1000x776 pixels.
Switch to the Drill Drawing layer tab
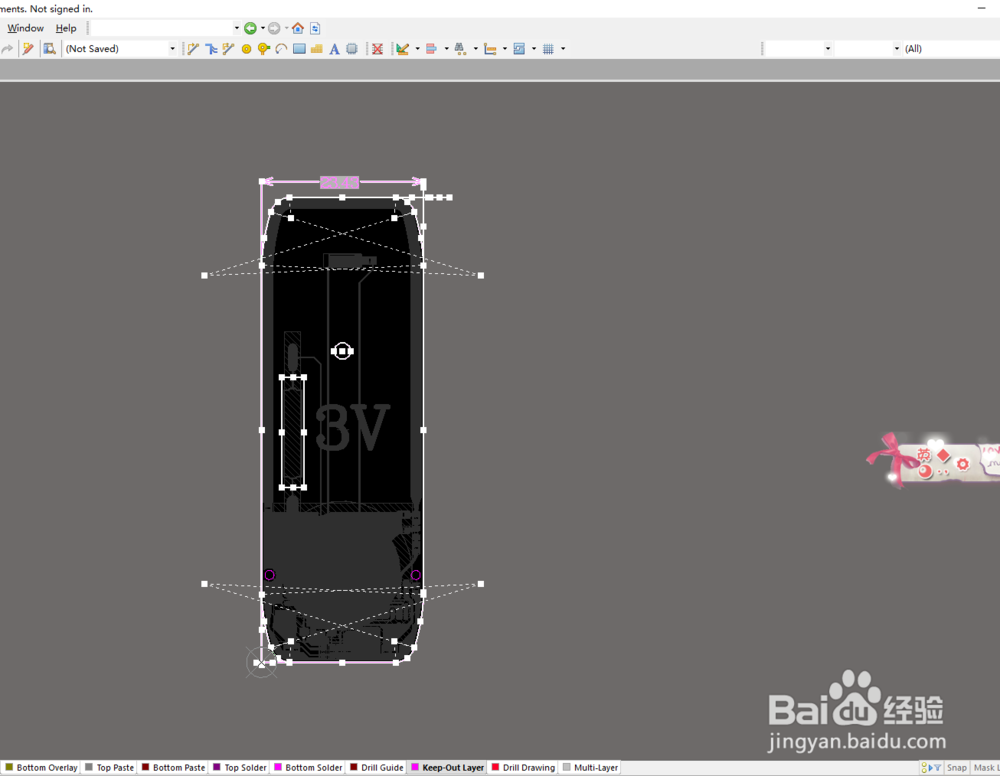(522, 768)
